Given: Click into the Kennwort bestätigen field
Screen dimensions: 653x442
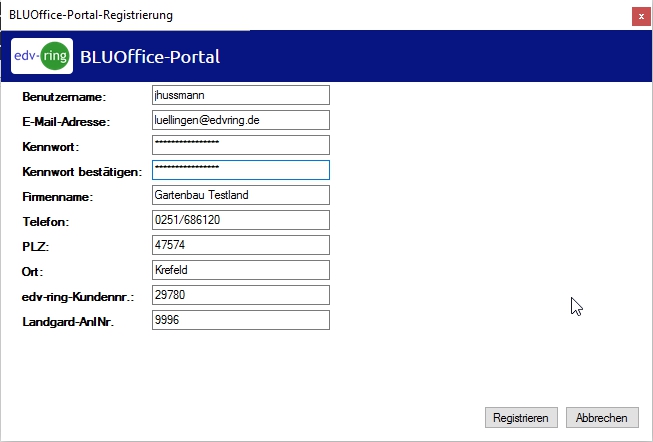Looking at the screenshot, I should [x=240, y=170].
